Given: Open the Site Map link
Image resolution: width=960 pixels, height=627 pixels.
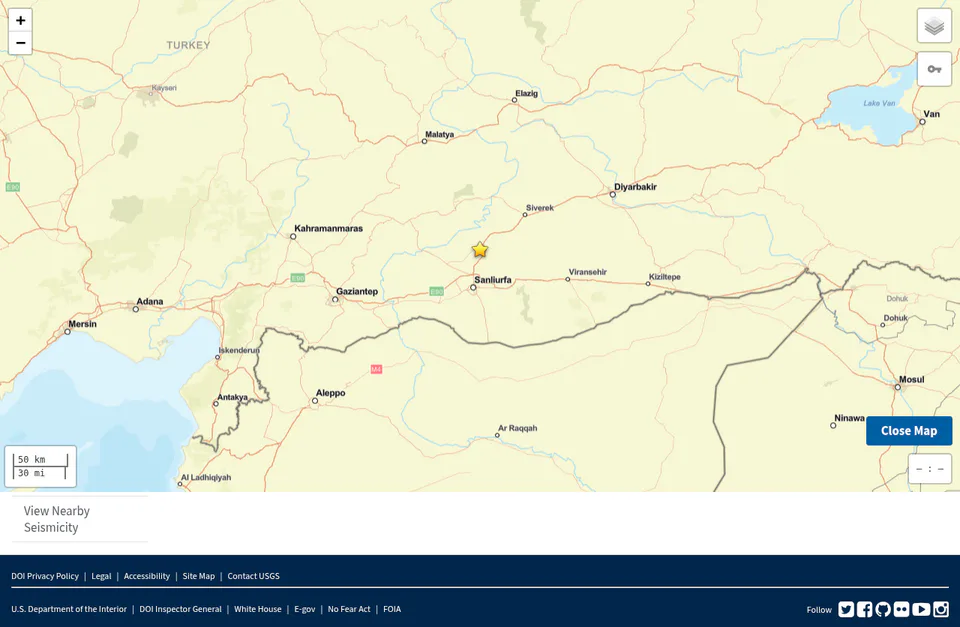Looking at the screenshot, I should pos(198,576).
